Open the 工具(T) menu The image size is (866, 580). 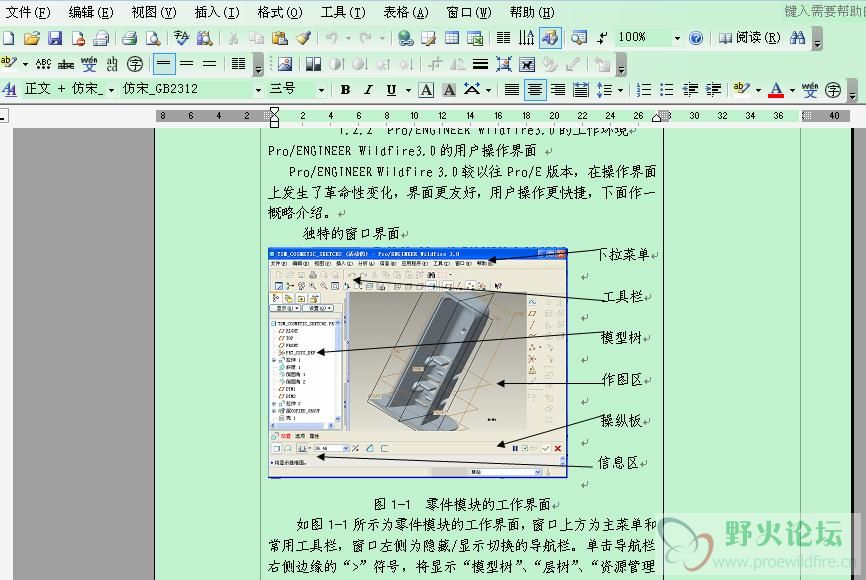(343, 12)
